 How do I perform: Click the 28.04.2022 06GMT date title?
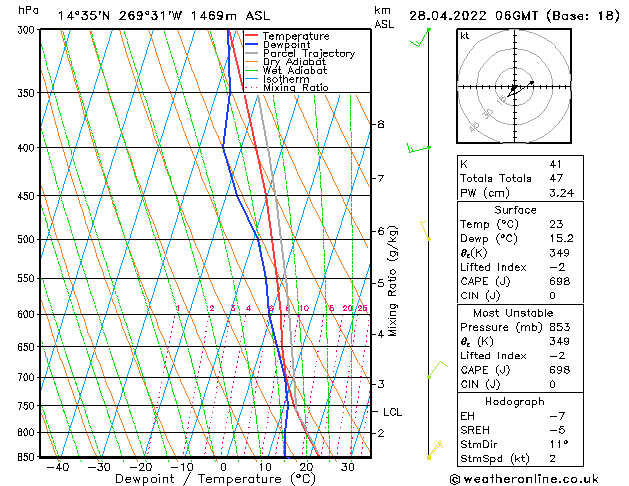pos(513,15)
